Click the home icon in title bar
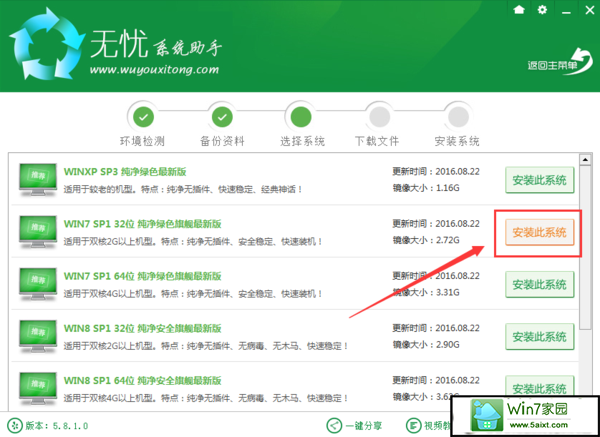Viewport: 600px width, 437px height. pyautogui.click(x=519, y=10)
